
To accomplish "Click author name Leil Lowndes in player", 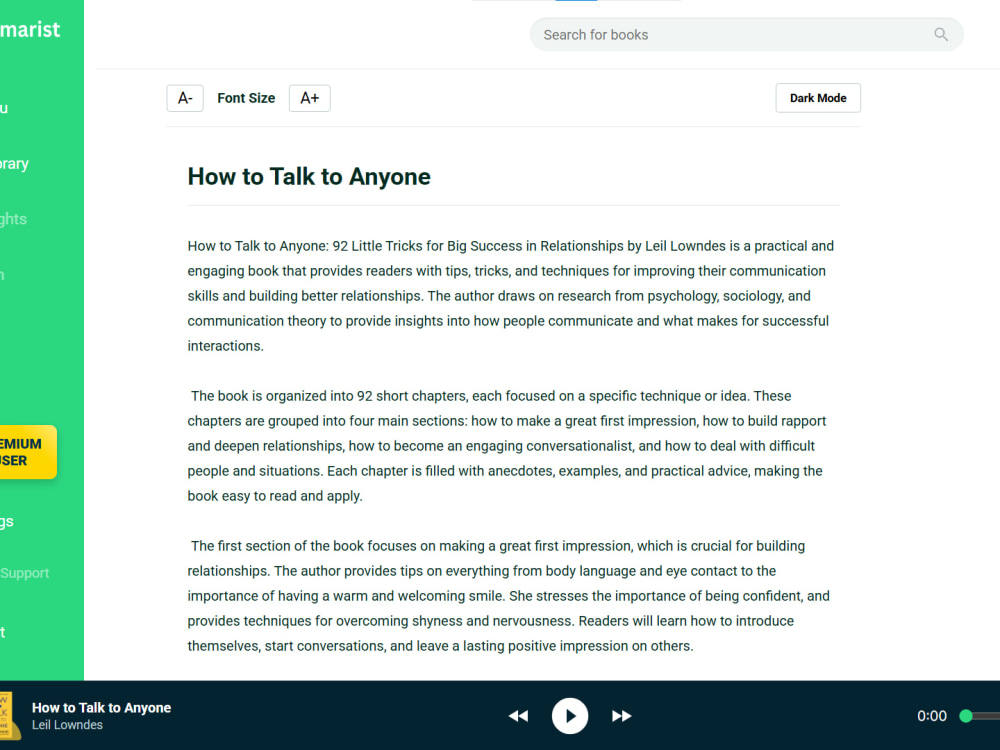I will coord(67,725).
